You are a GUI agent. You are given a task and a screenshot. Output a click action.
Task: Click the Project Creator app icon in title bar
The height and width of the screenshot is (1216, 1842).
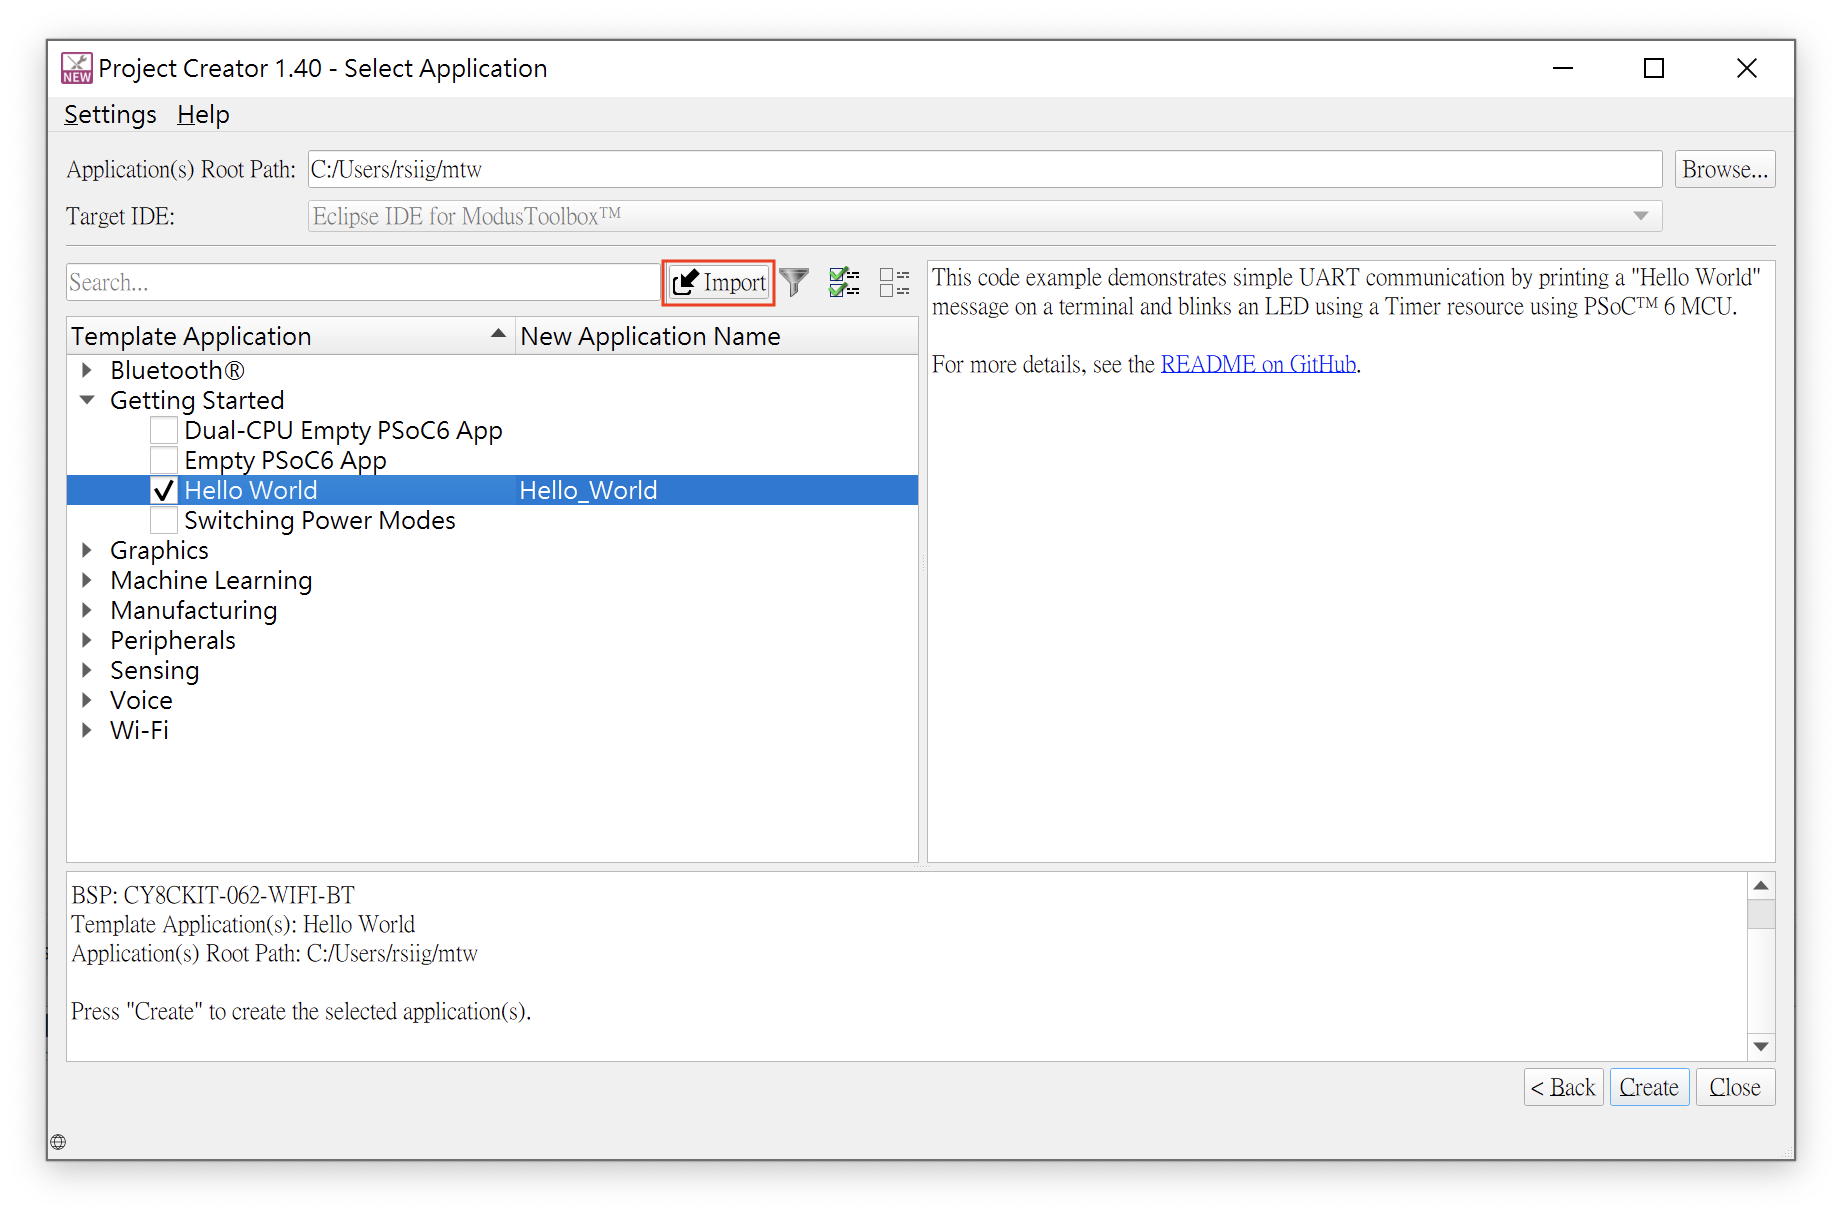tap(77, 68)
